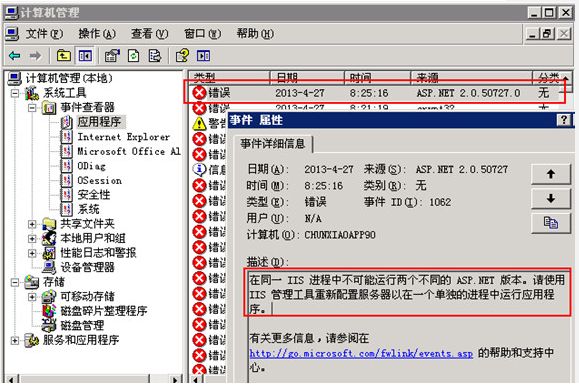Click the event list left scroll arrow
The height and width of the screenshot is (385, 579).
(x=196, y=379)
